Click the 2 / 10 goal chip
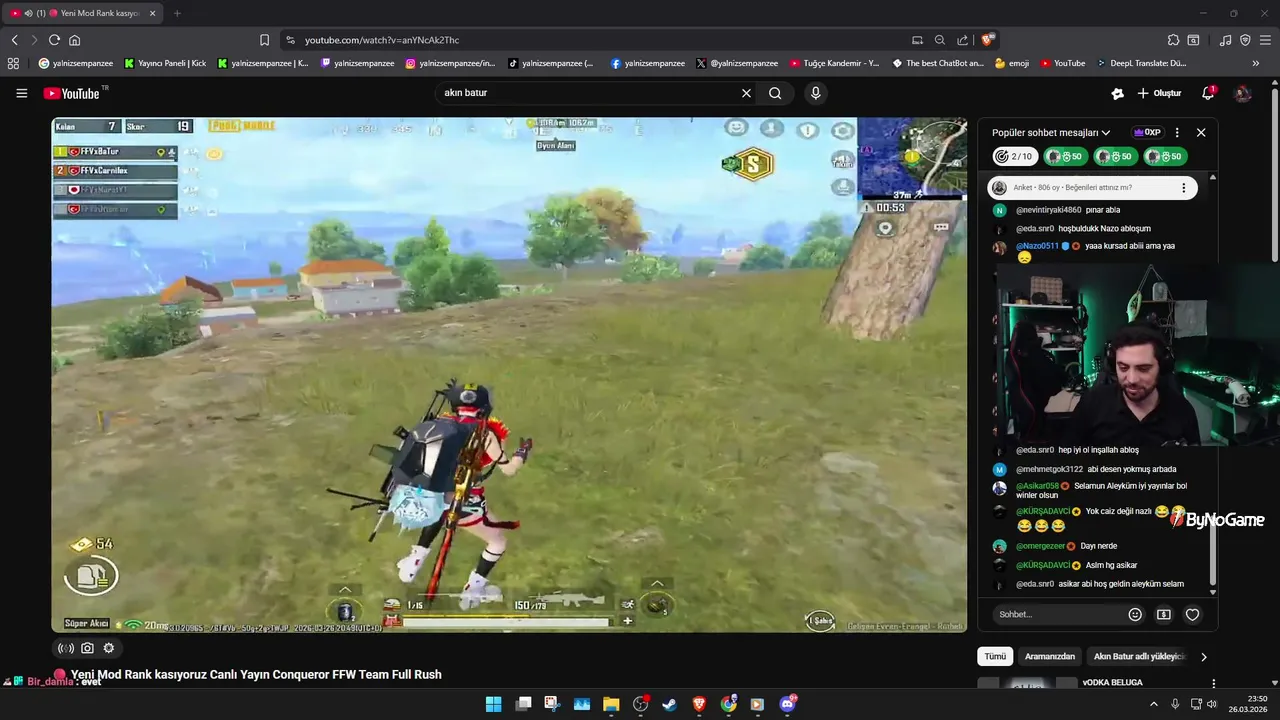Image resolution: width=1280 pixels, height=720 pixels. pyautogui.click(x=1015, y=156)
